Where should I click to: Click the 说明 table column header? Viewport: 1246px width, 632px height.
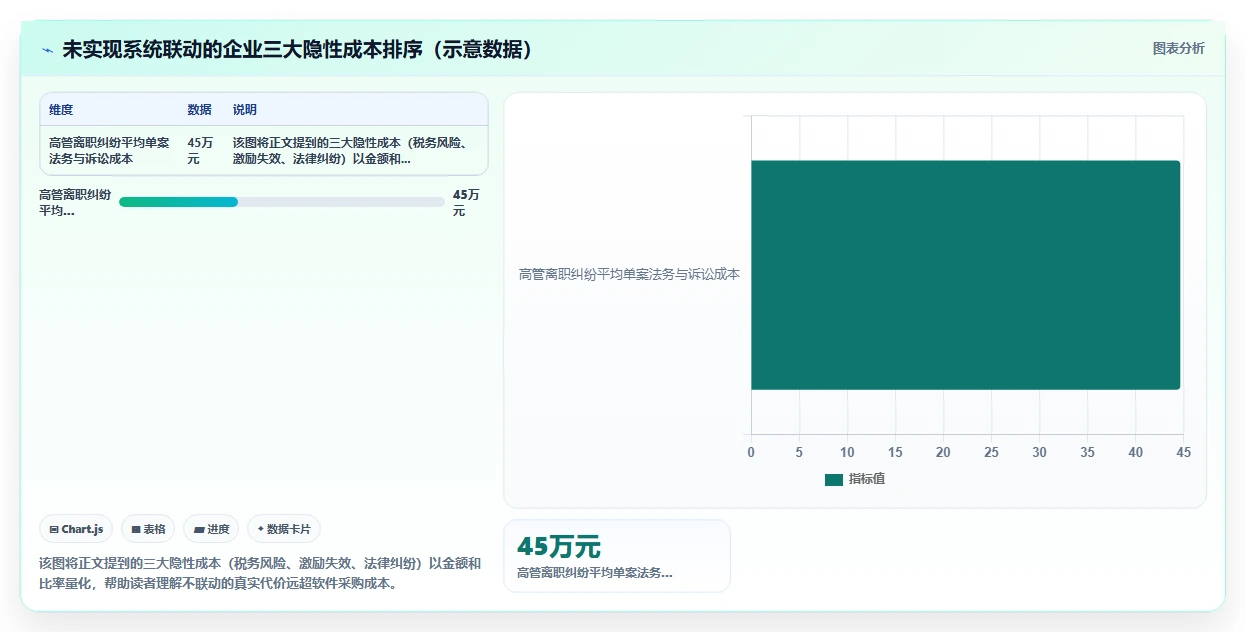[245, 110]
